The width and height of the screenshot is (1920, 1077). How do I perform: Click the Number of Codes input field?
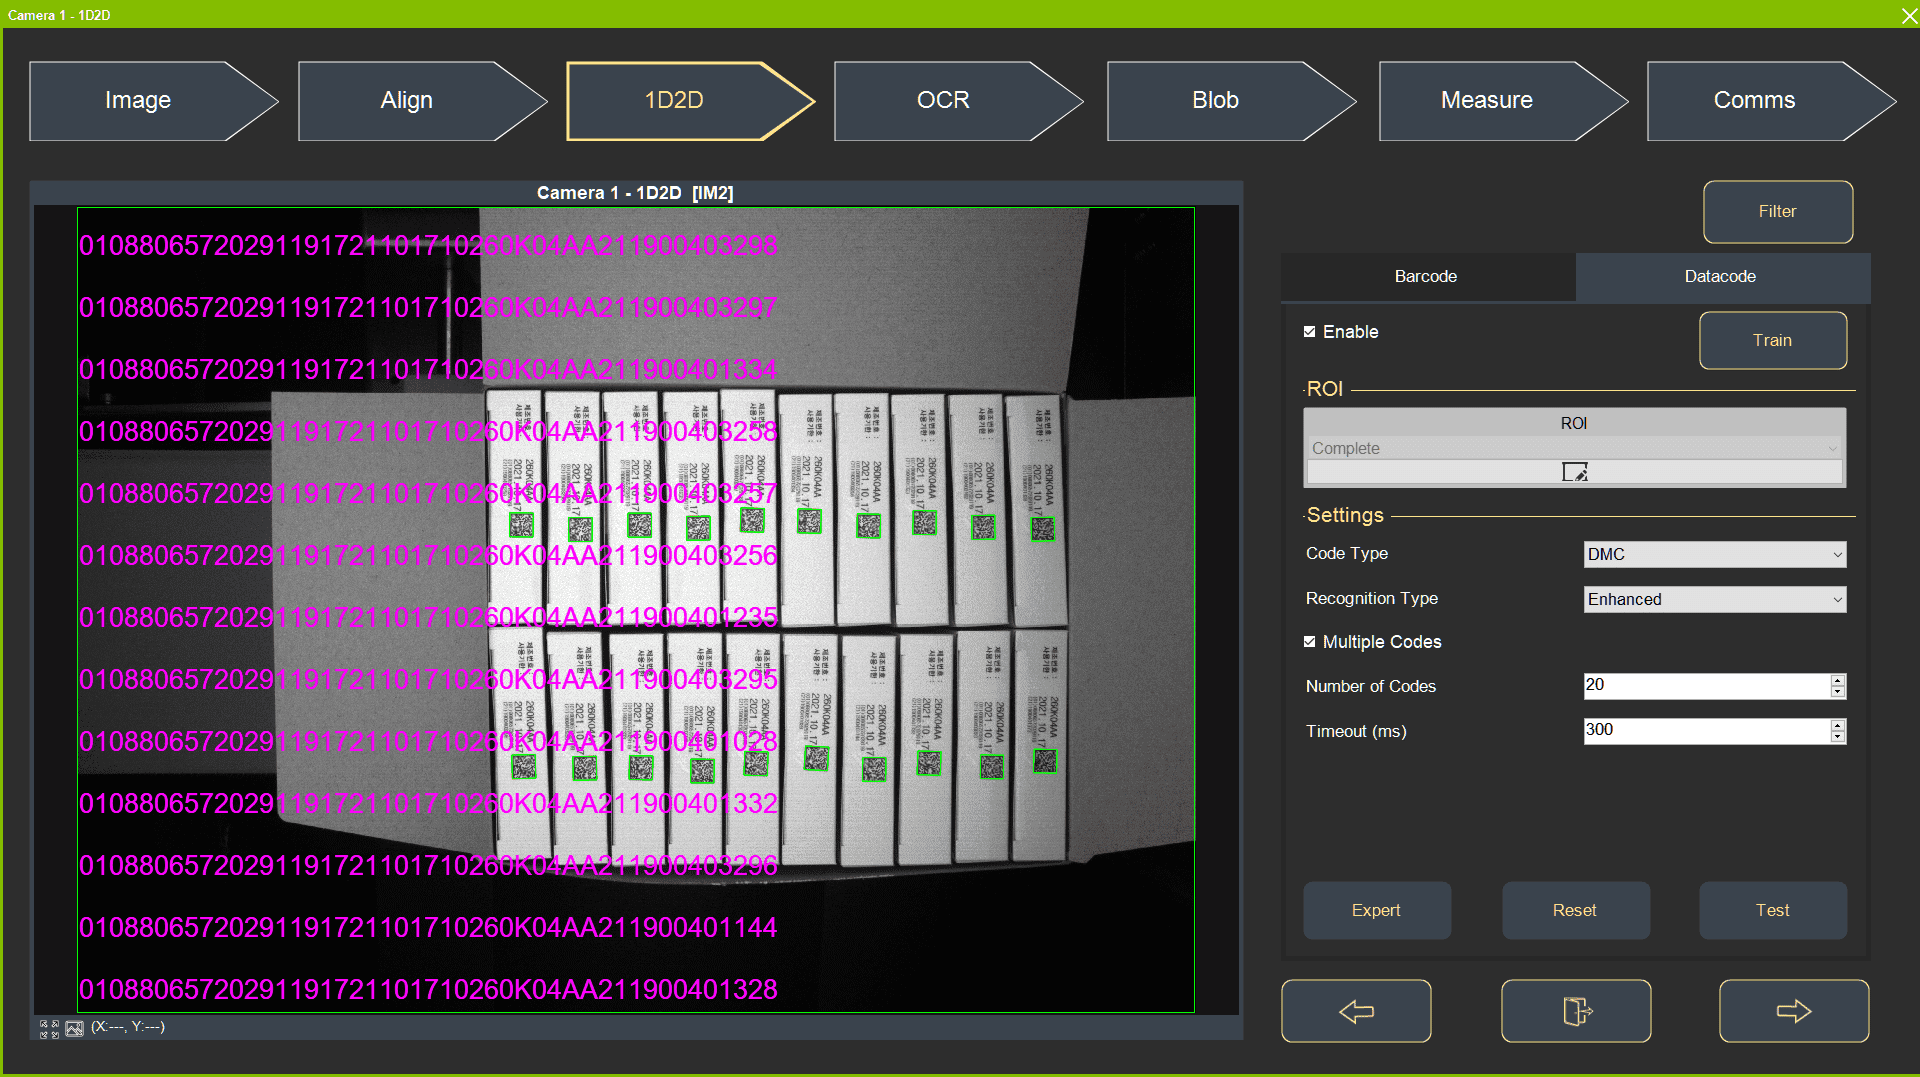[1706, 686]
